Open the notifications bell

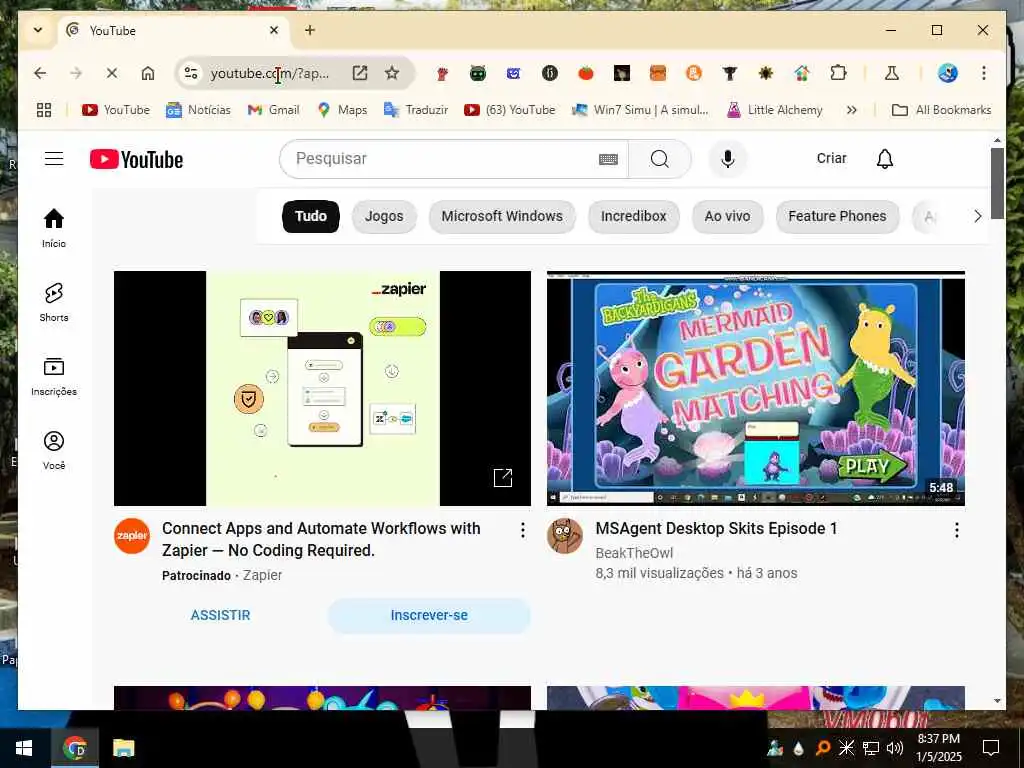click(x=885, y=159)
